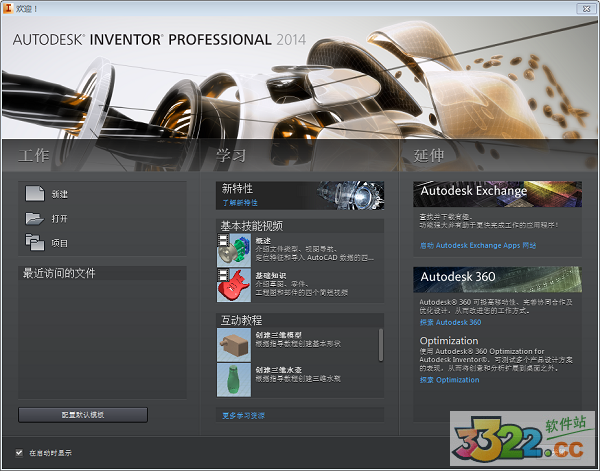This screenshot has width=600, height=471.
Task: Click the 最近访问的文件 header
Action: (102, 273)
